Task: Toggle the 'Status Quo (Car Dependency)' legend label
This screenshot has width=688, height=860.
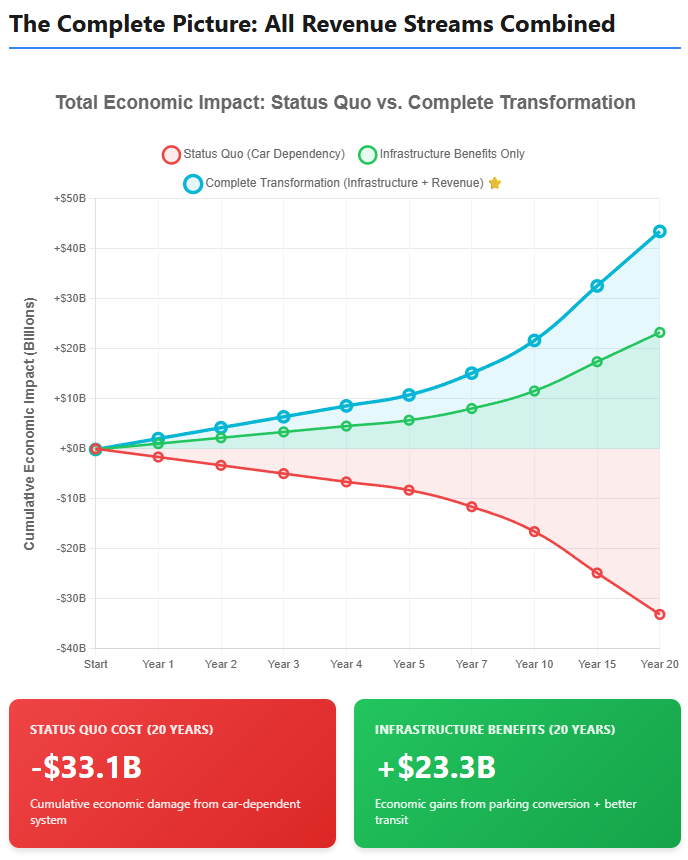Action: click(264, 154)
